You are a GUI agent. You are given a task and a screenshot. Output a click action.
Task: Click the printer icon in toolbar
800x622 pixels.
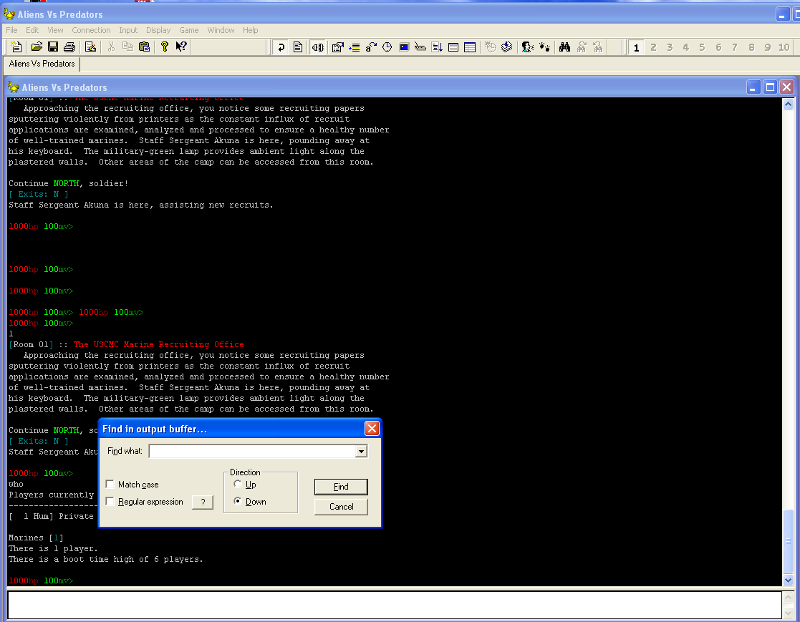(x=69, y=47)
